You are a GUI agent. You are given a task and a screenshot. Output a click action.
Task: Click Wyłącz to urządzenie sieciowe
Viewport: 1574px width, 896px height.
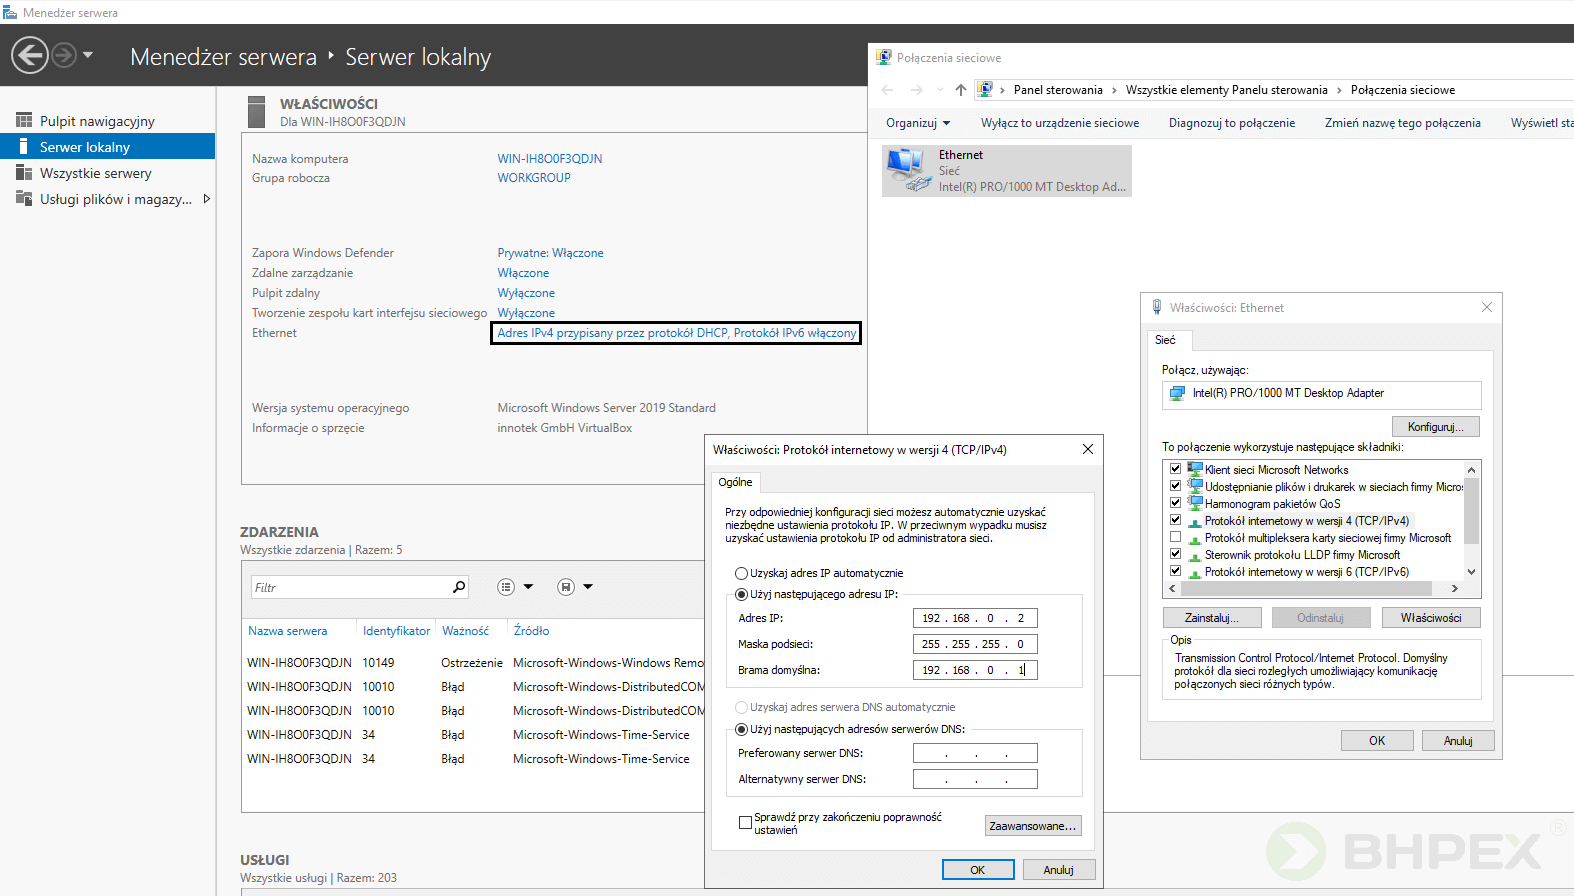[1060, 123]
